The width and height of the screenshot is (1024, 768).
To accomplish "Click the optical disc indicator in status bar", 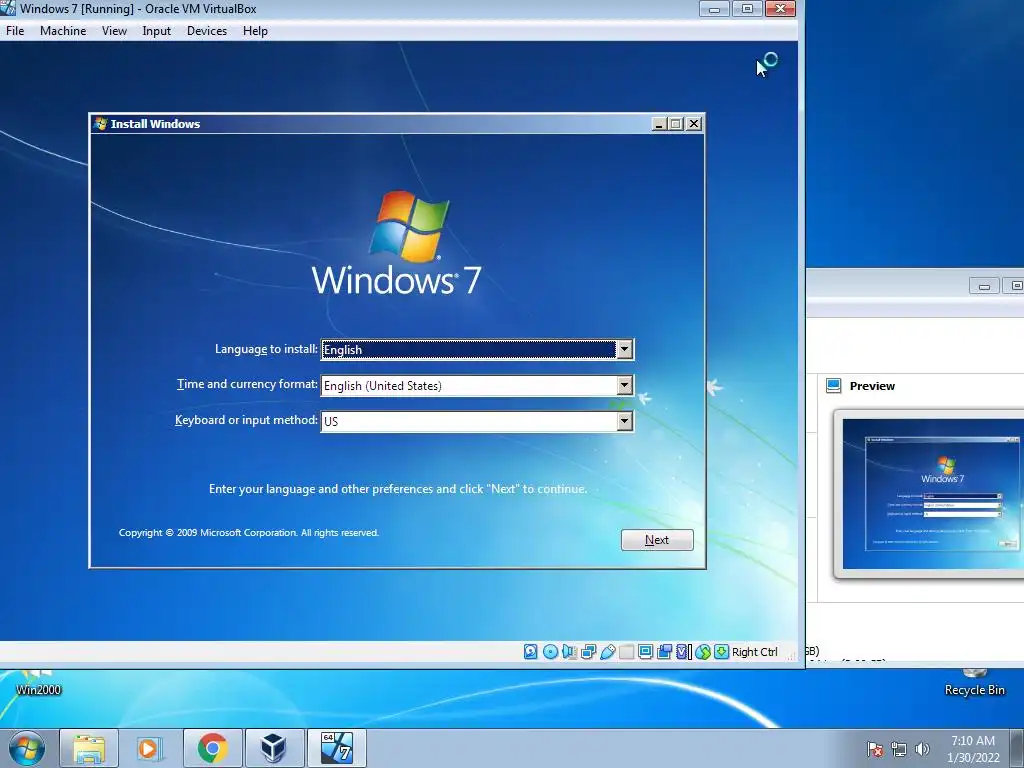I will click(x=550, y=652).
